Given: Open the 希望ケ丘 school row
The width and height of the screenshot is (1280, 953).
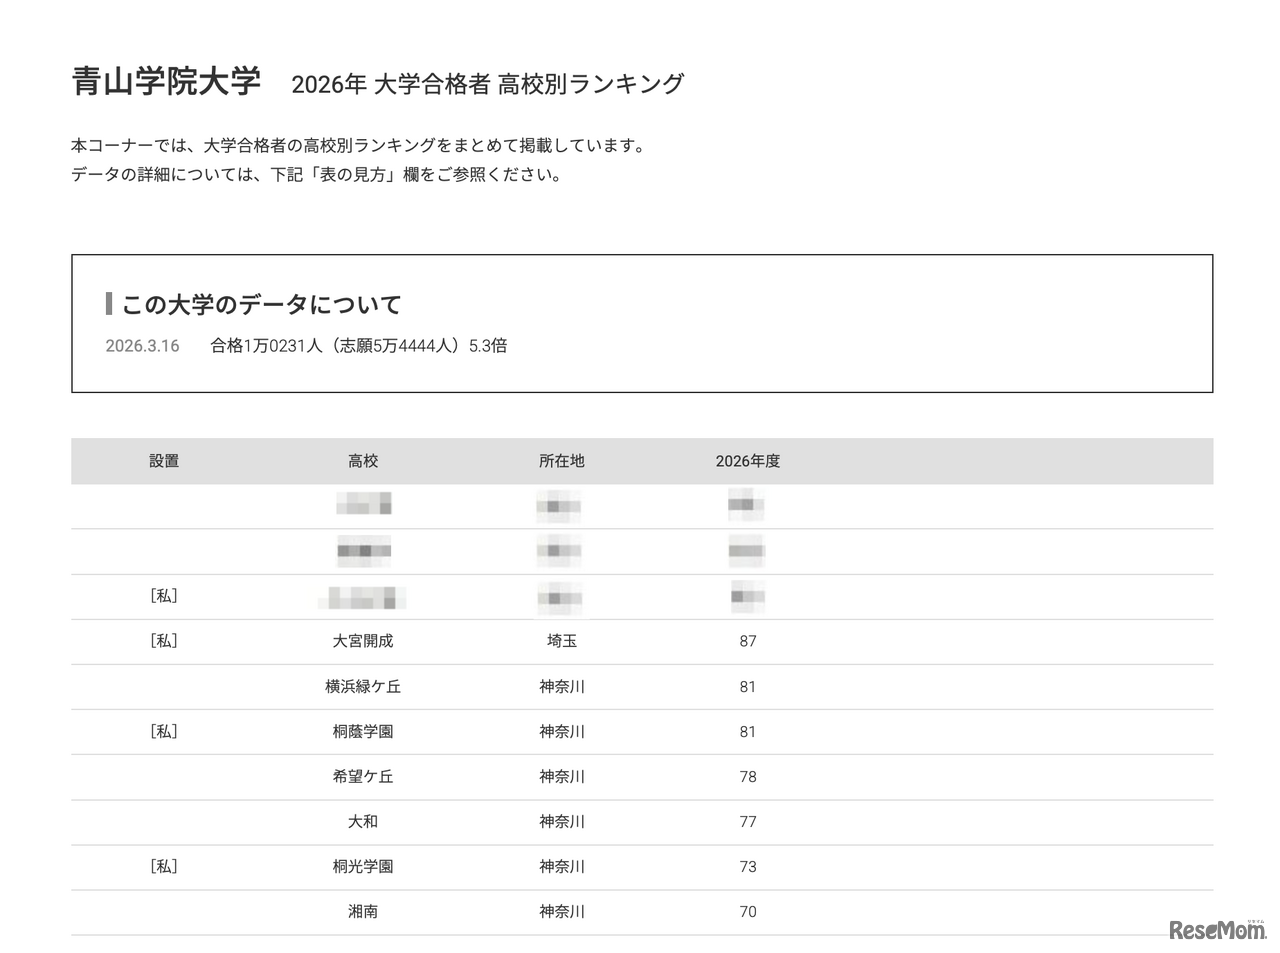Looking at the screenshot, I should click(x=363, y=776).
